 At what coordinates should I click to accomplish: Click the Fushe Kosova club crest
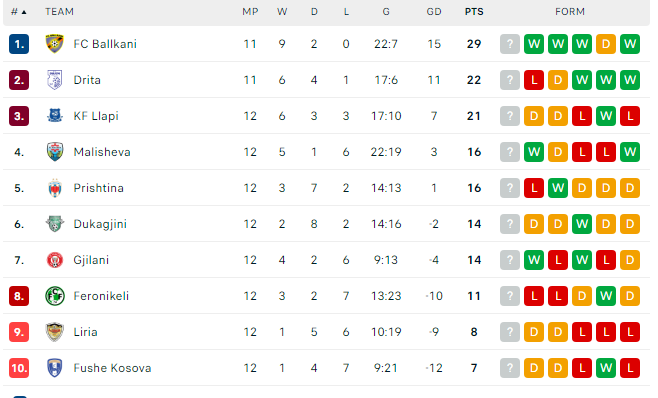[55, 368]
